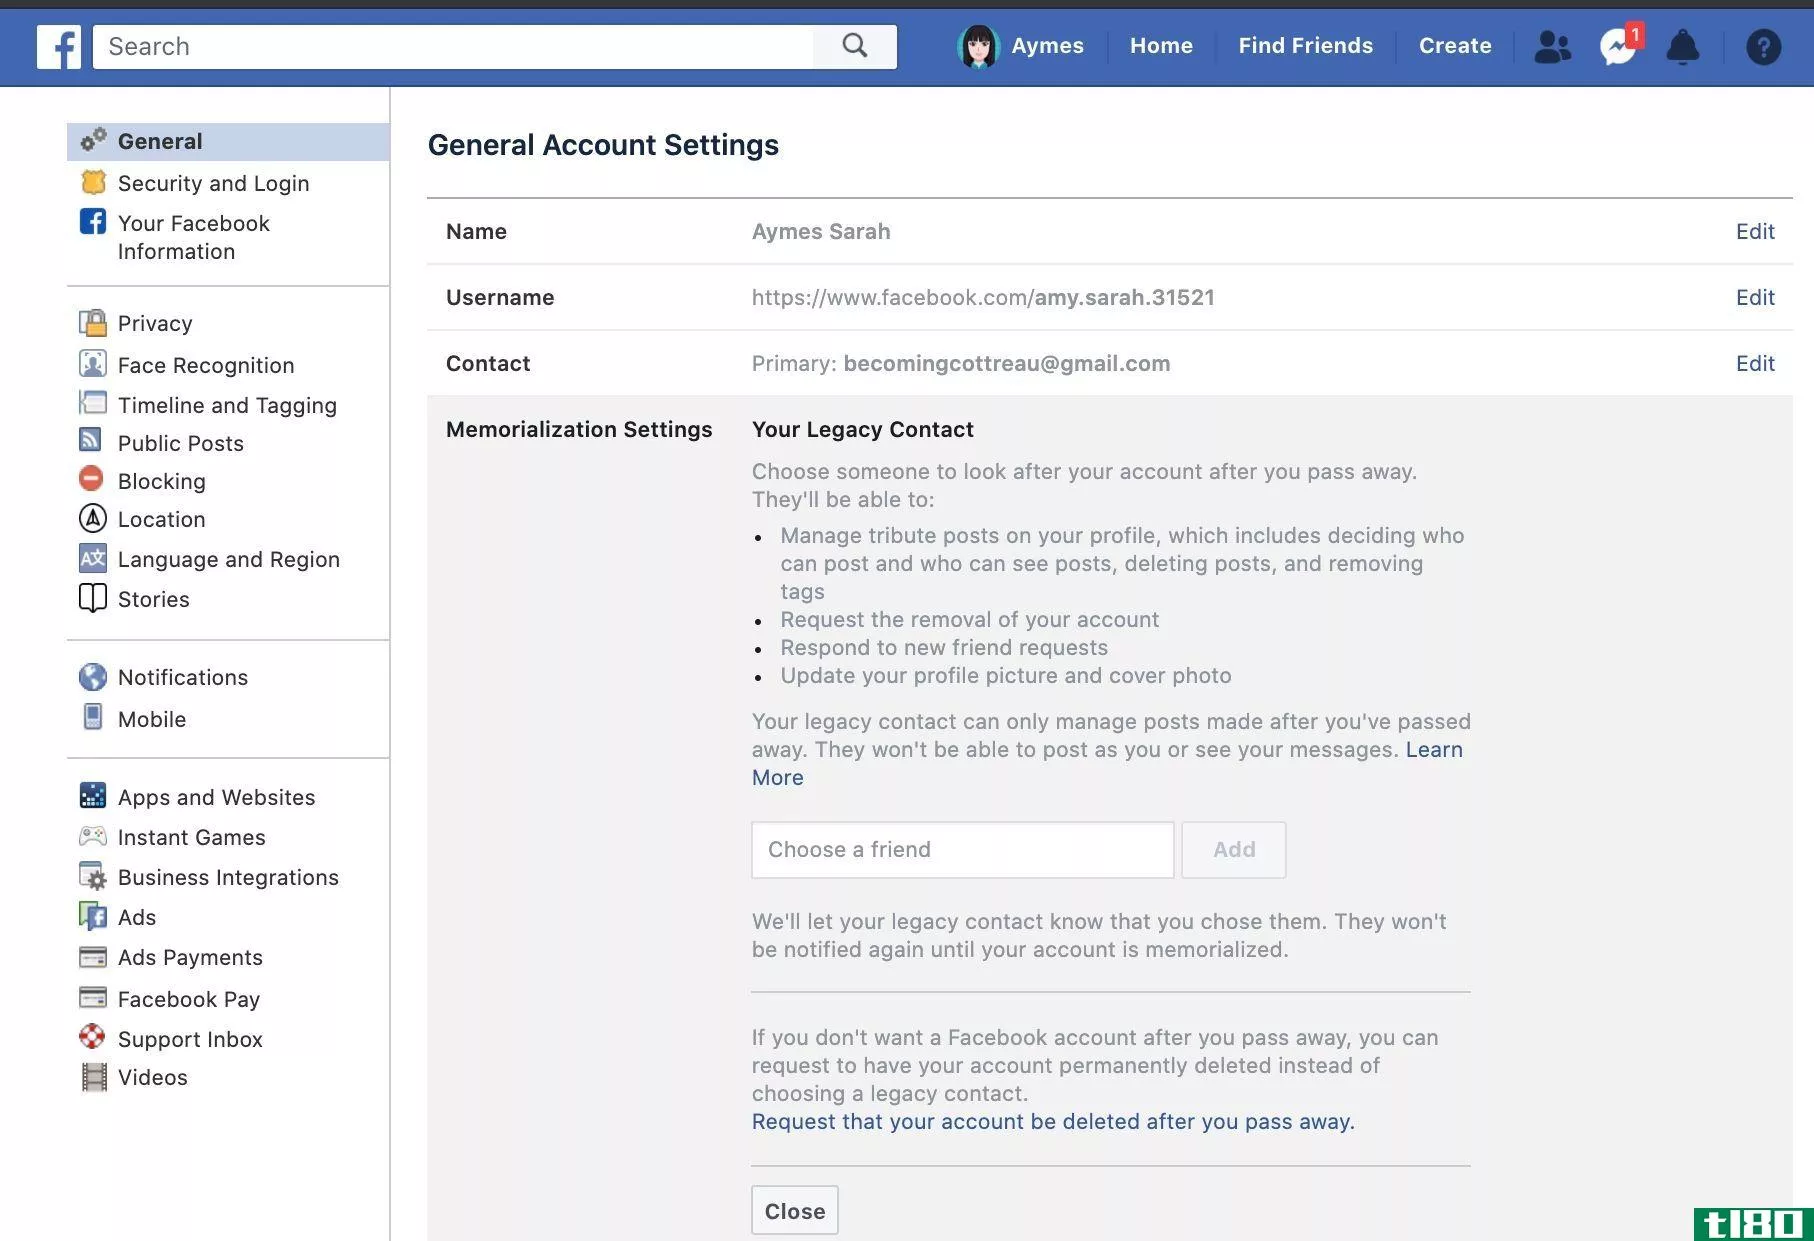
Task: Open Support Inbox
Action: click(190, 1039)
